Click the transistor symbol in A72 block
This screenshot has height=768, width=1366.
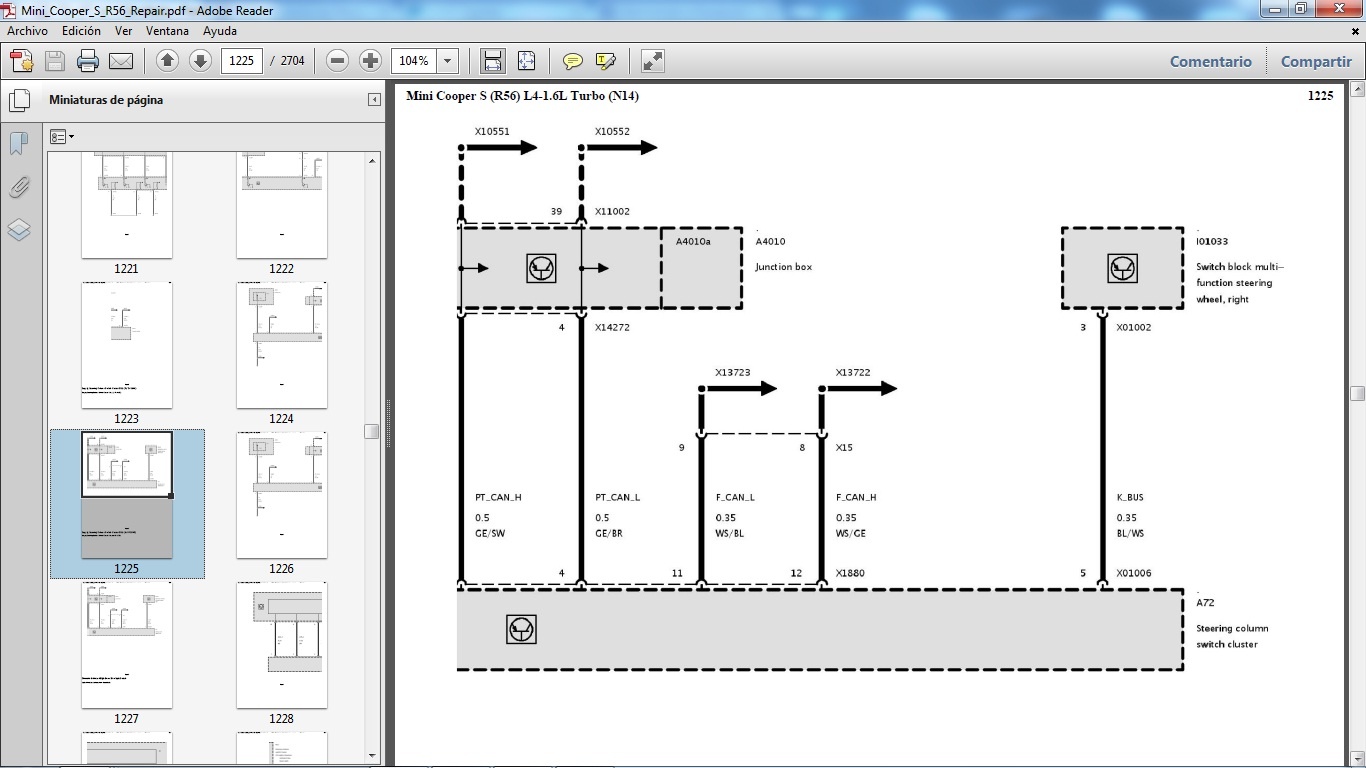click(x=521, y=629)
